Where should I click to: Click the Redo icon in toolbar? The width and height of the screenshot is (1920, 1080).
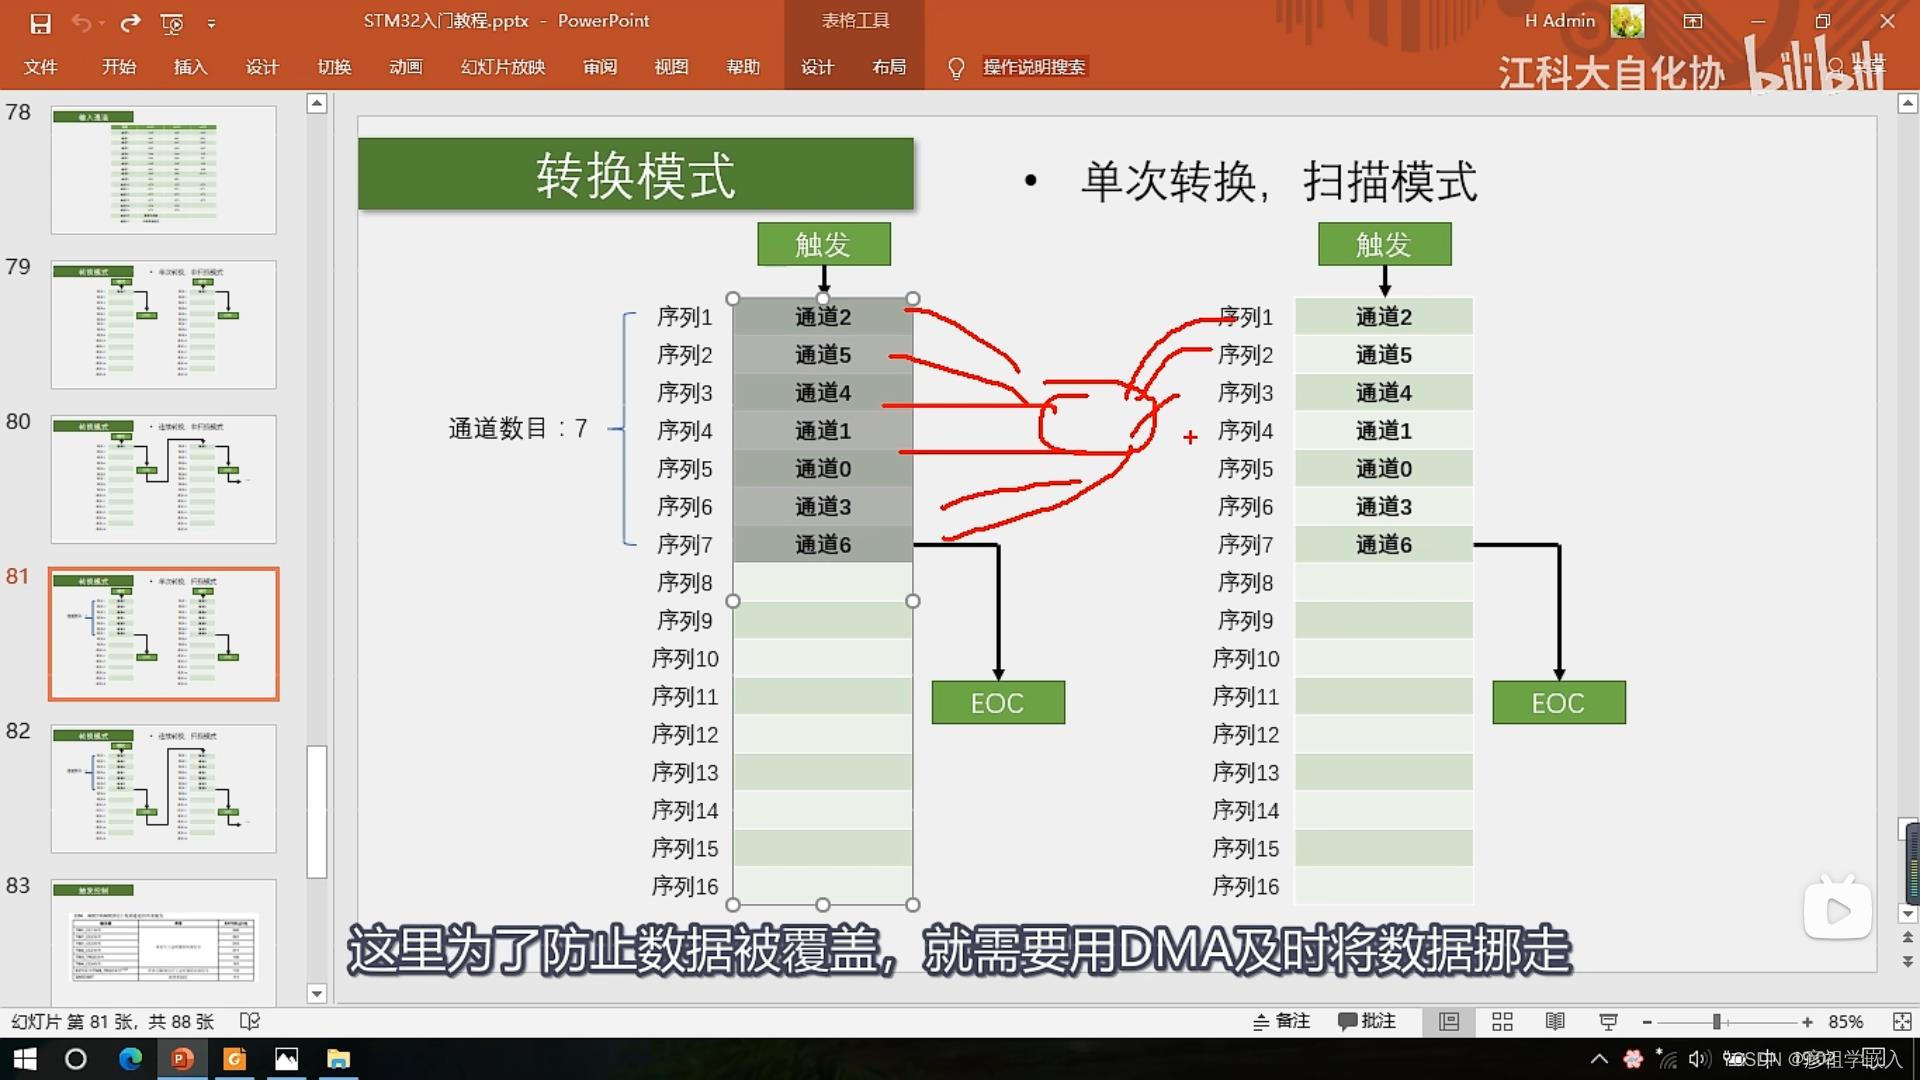131,20
